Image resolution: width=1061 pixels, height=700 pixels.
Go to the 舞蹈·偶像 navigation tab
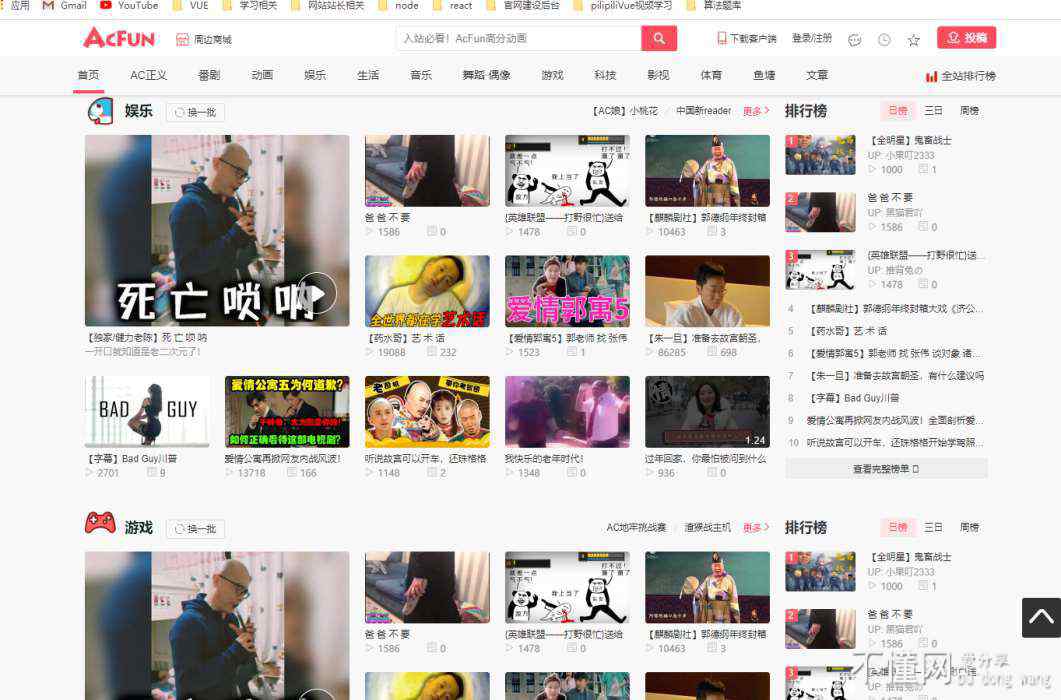[486, 76]
